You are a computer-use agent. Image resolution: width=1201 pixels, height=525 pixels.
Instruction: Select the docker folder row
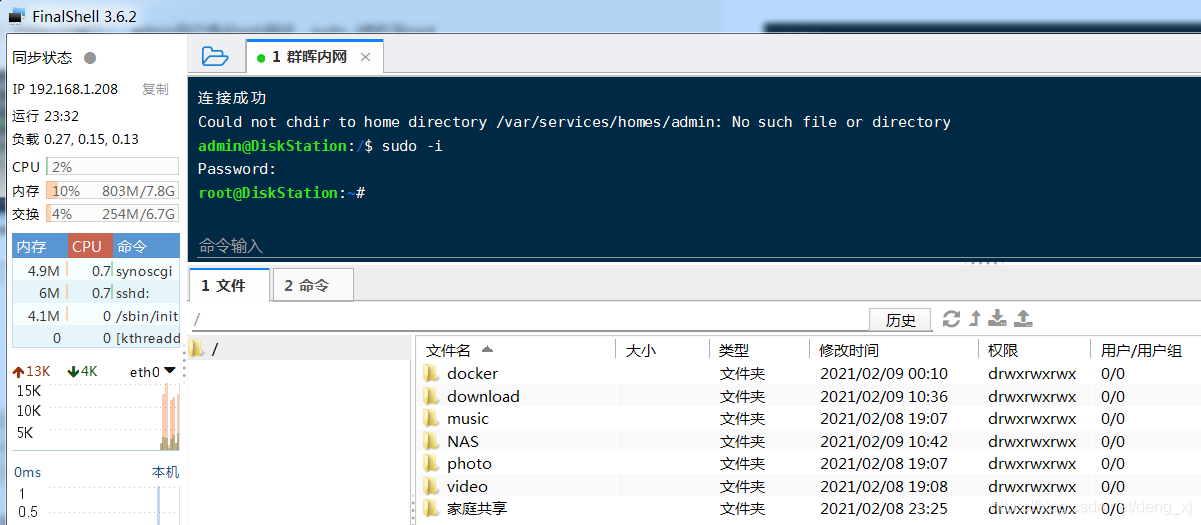[x=808, y=374]
